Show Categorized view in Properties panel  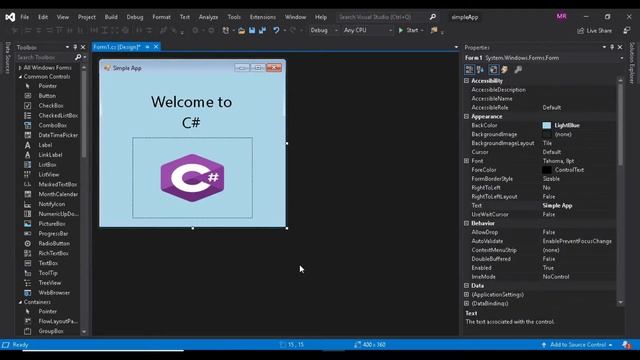coord(469,70)
